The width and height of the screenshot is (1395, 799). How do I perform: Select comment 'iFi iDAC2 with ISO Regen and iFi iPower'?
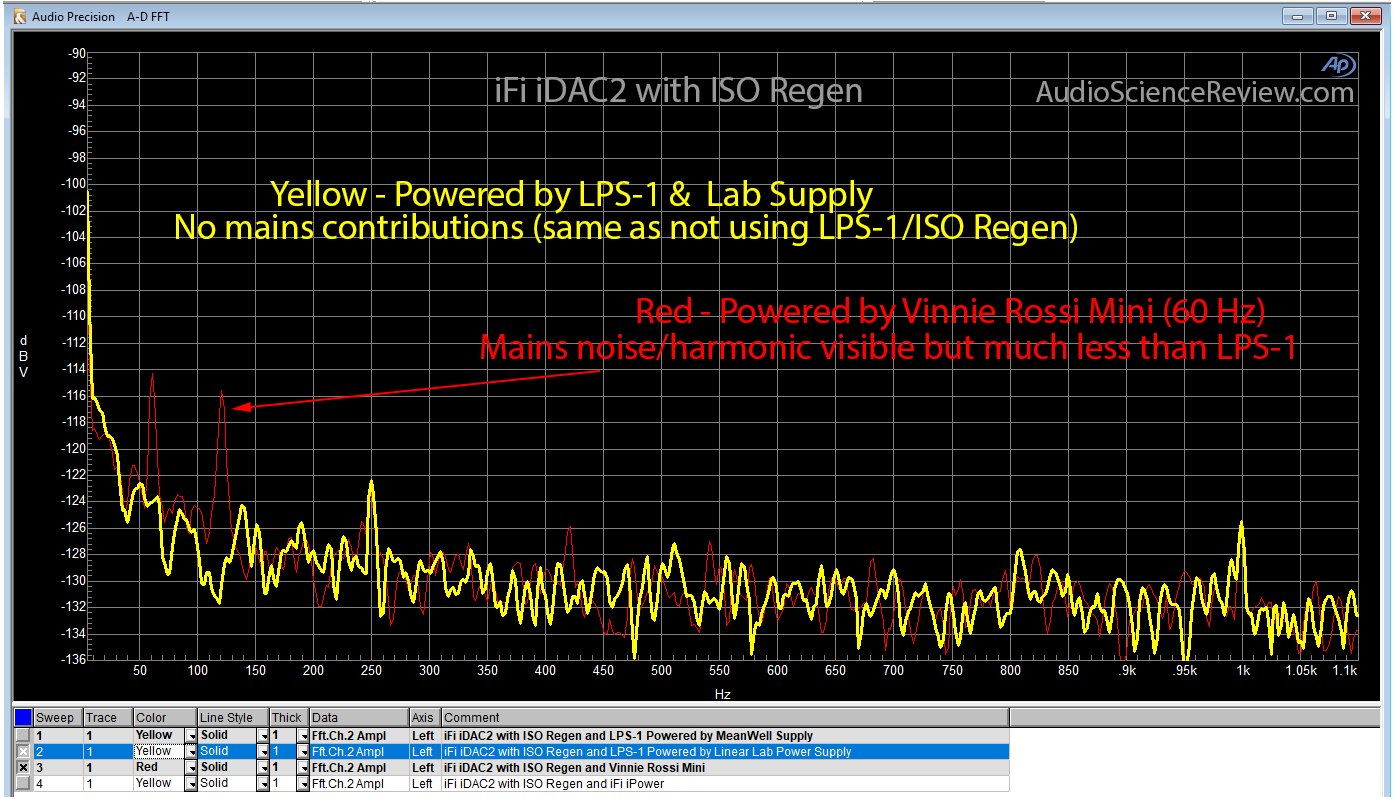554,783
